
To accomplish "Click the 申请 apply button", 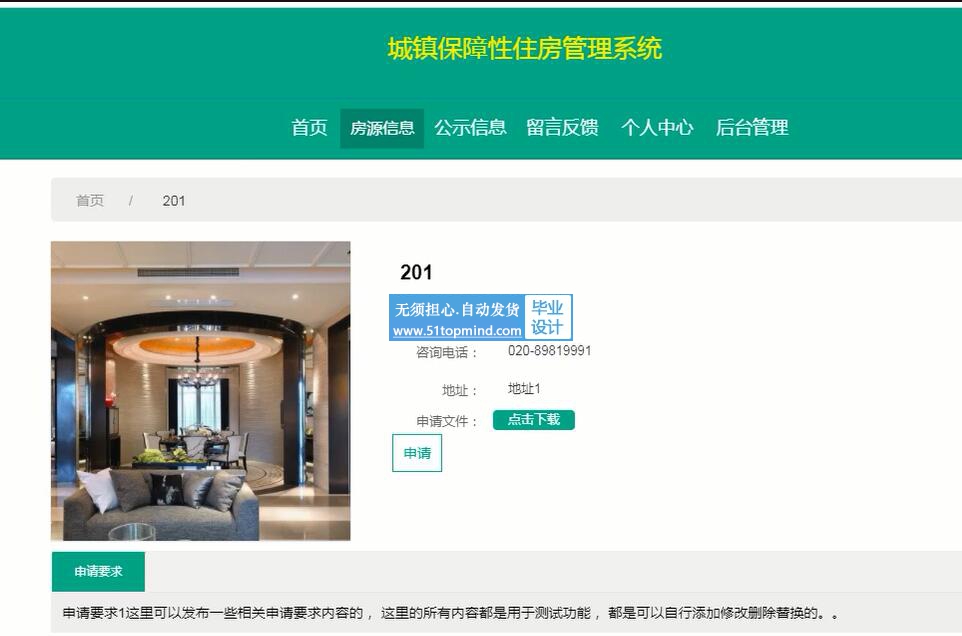I will tap(417, 453).
